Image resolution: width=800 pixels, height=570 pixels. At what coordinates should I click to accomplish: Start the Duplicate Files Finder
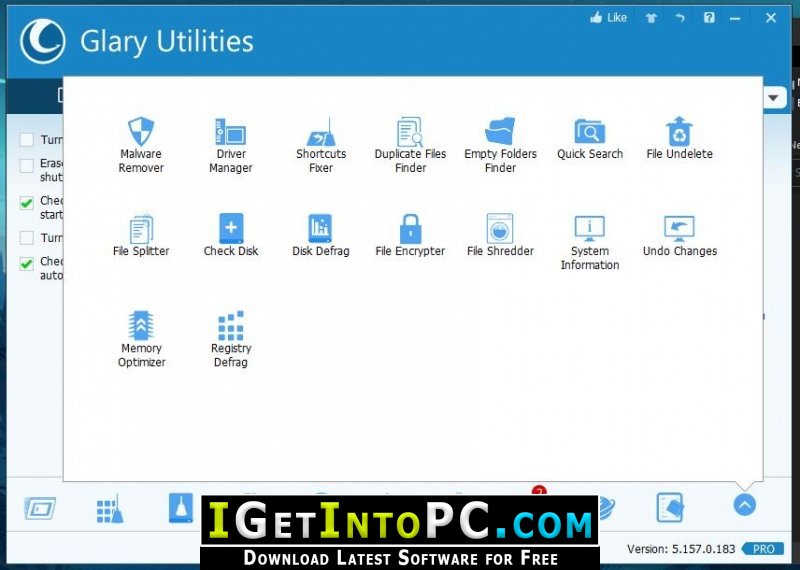pos(410,145)
